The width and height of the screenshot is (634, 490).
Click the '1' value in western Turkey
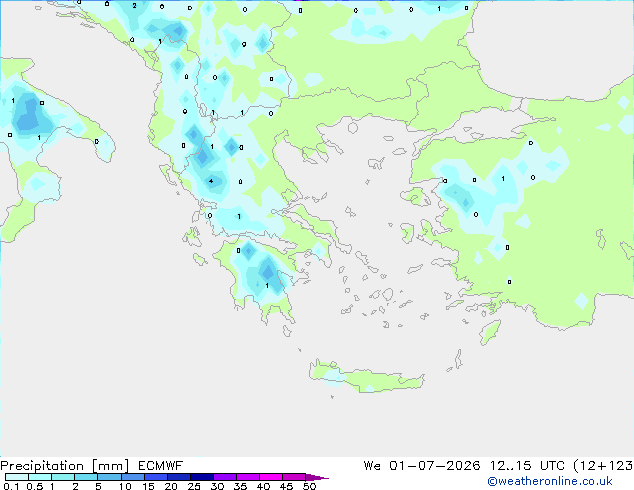pyautogui.click(x=503, y=178)
